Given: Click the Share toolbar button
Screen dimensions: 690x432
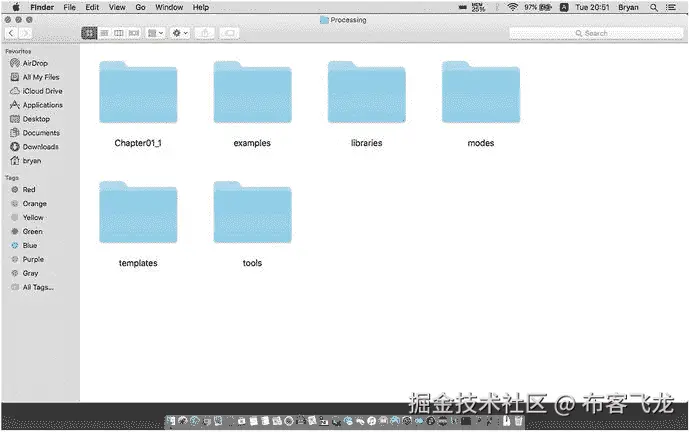Looking at the screenshot, I should (205, 33).
